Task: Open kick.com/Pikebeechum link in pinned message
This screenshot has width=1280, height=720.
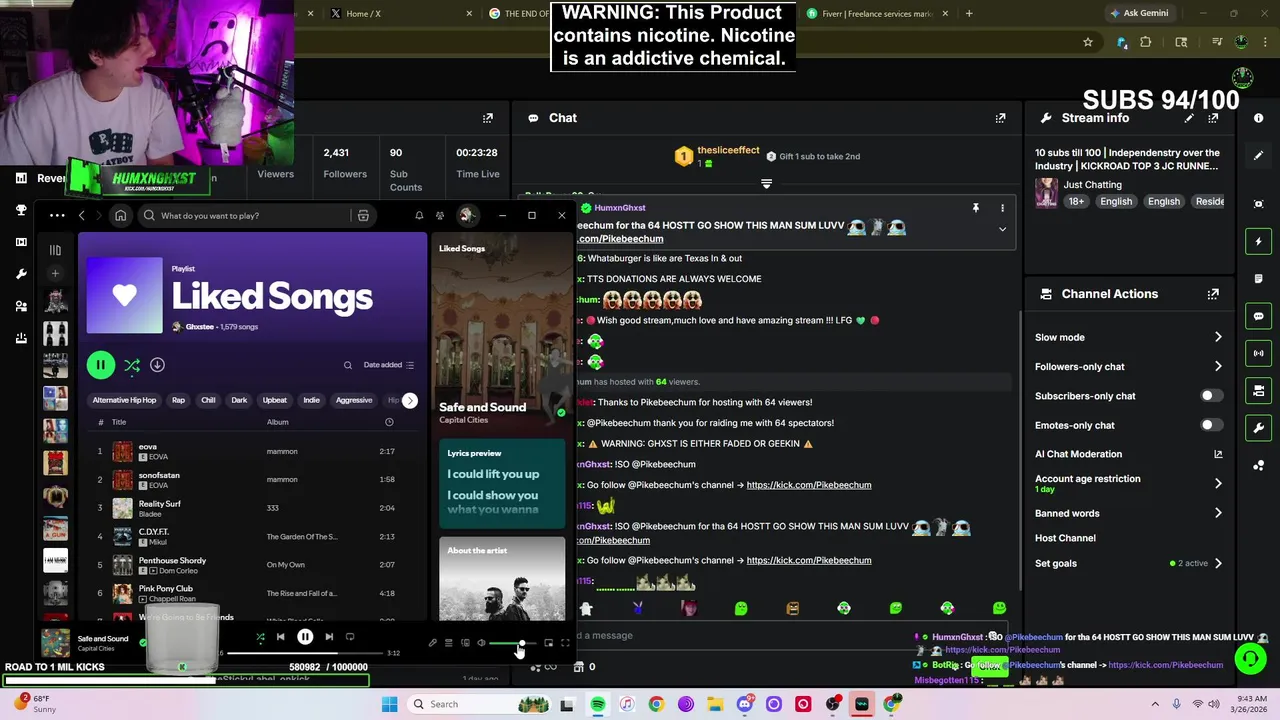Action: [x=620, y=239]
